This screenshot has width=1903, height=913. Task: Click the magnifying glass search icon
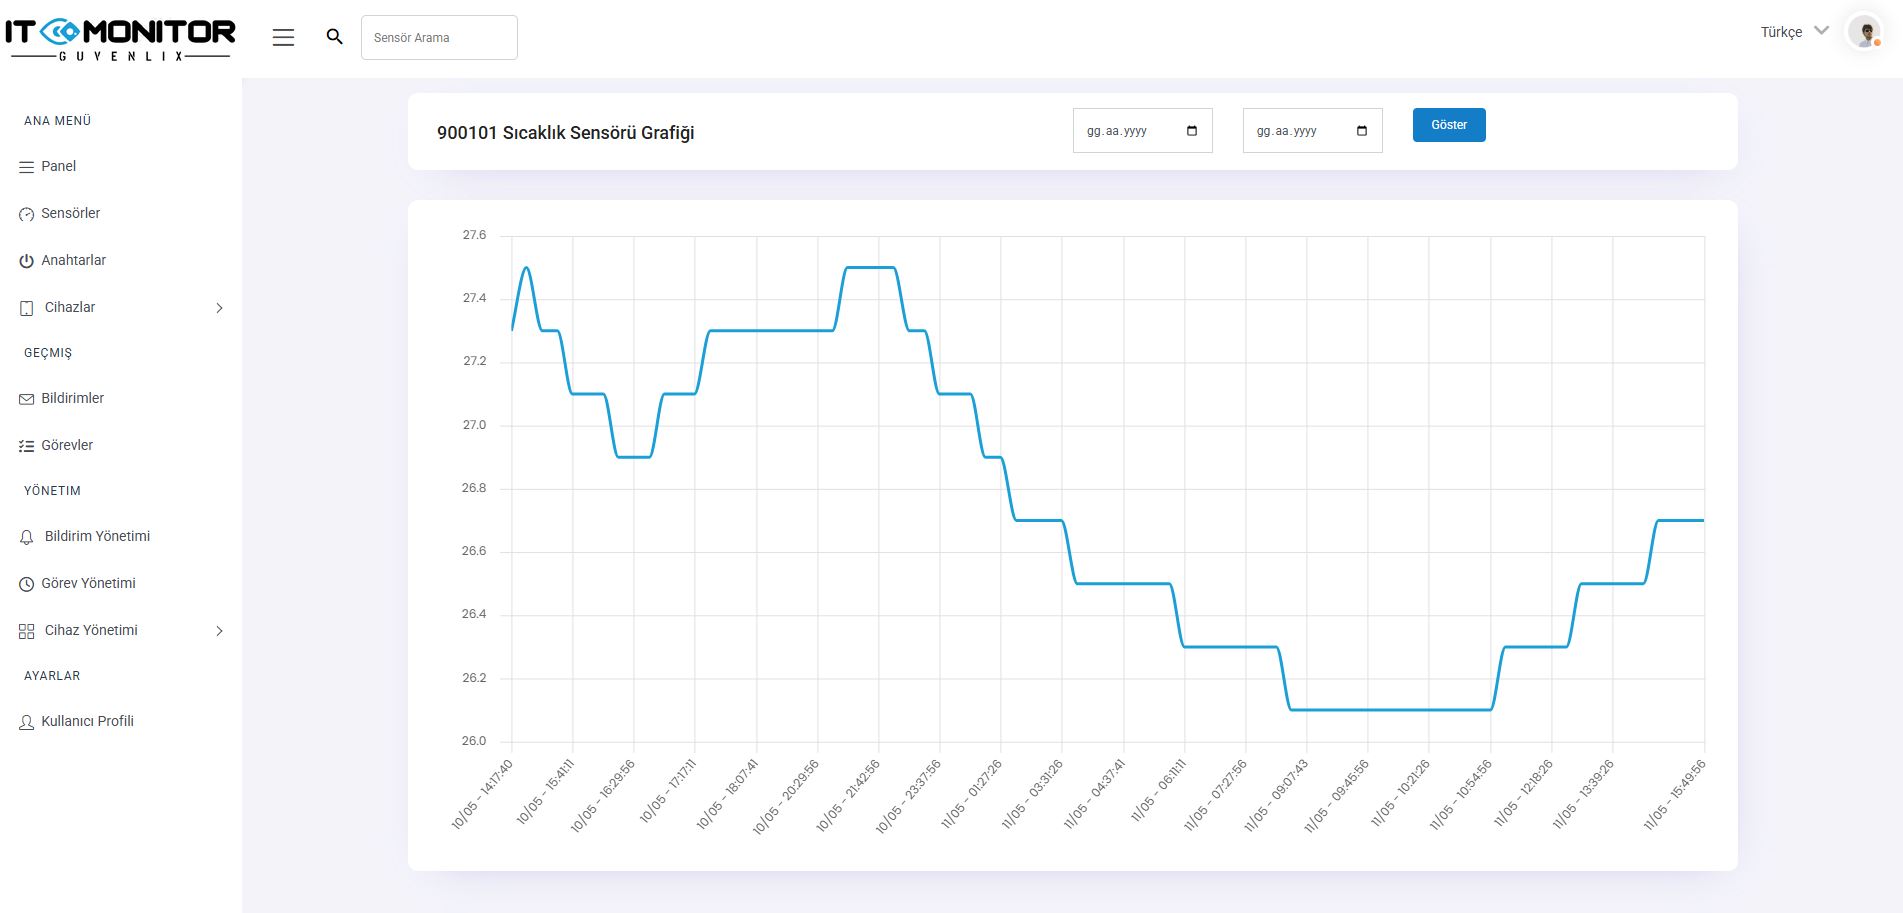click(334, 37)
